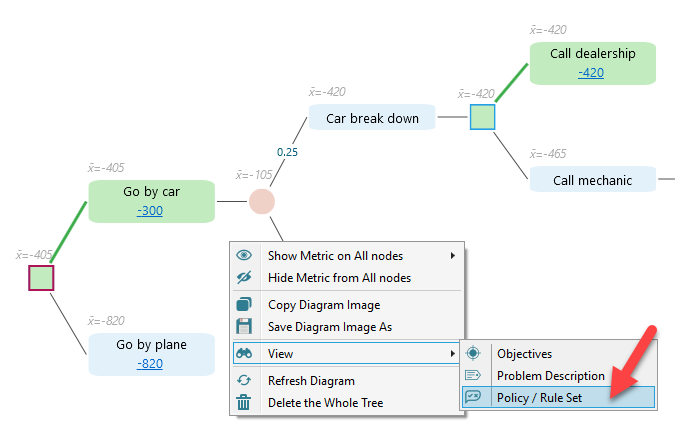Open the -820 payoff link on Go by plane
Screen dimensions: 675x435
tap(150, 363)
